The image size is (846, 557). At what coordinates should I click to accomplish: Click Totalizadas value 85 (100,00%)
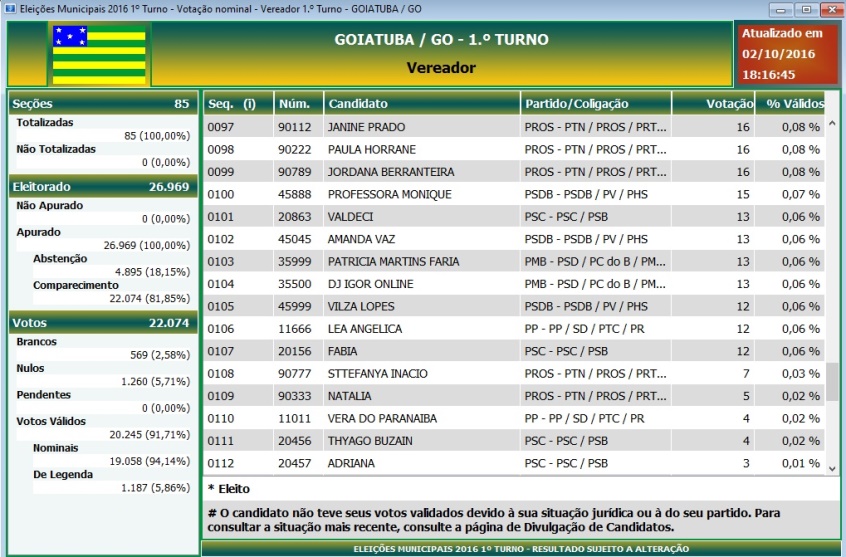click(157, 136)
